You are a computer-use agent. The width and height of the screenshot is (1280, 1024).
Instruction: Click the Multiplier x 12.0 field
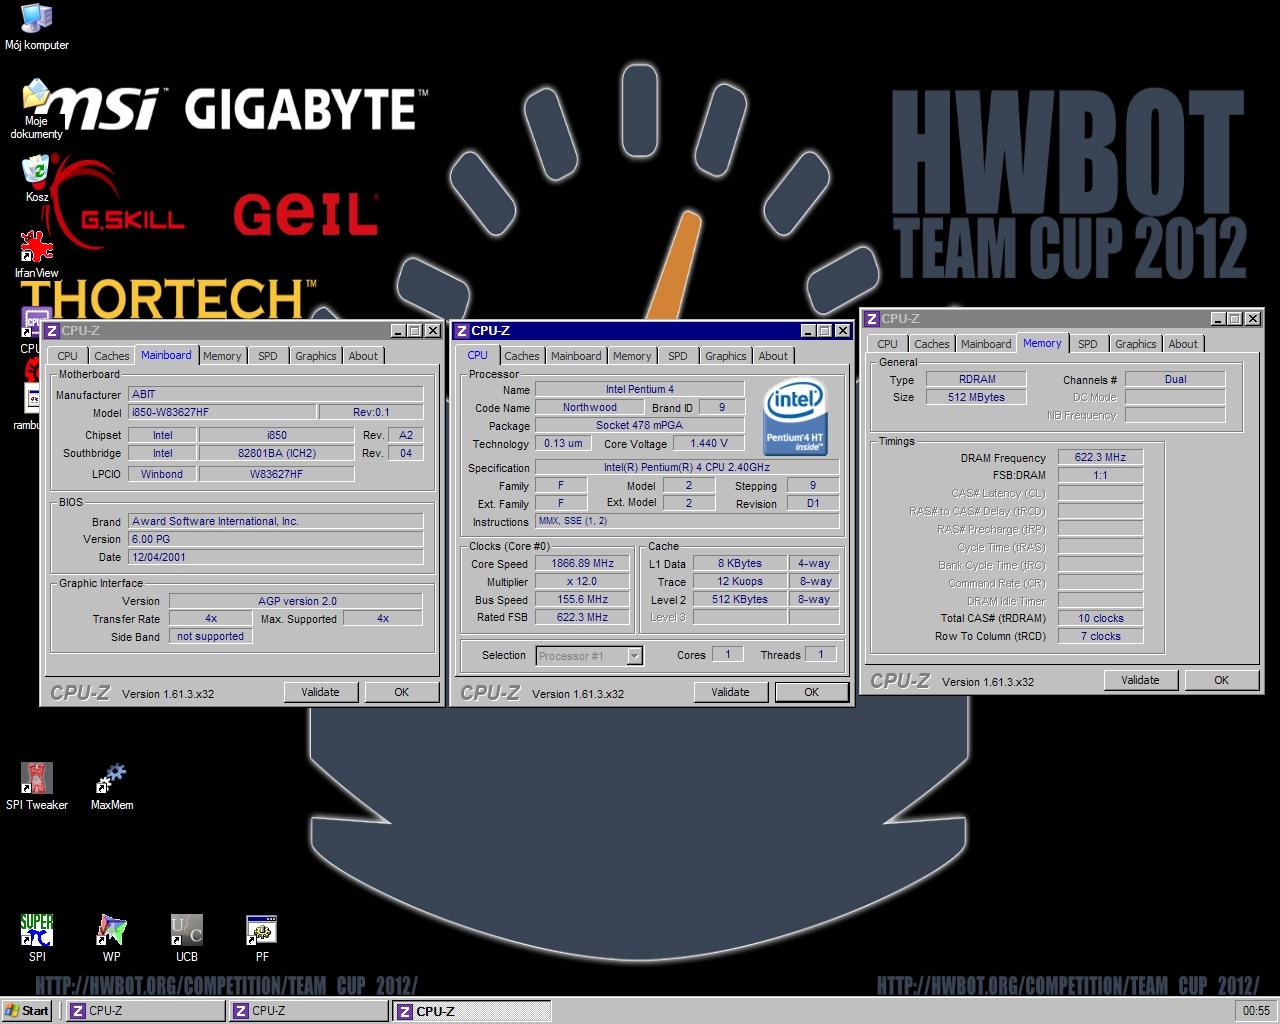click(583, 582)
